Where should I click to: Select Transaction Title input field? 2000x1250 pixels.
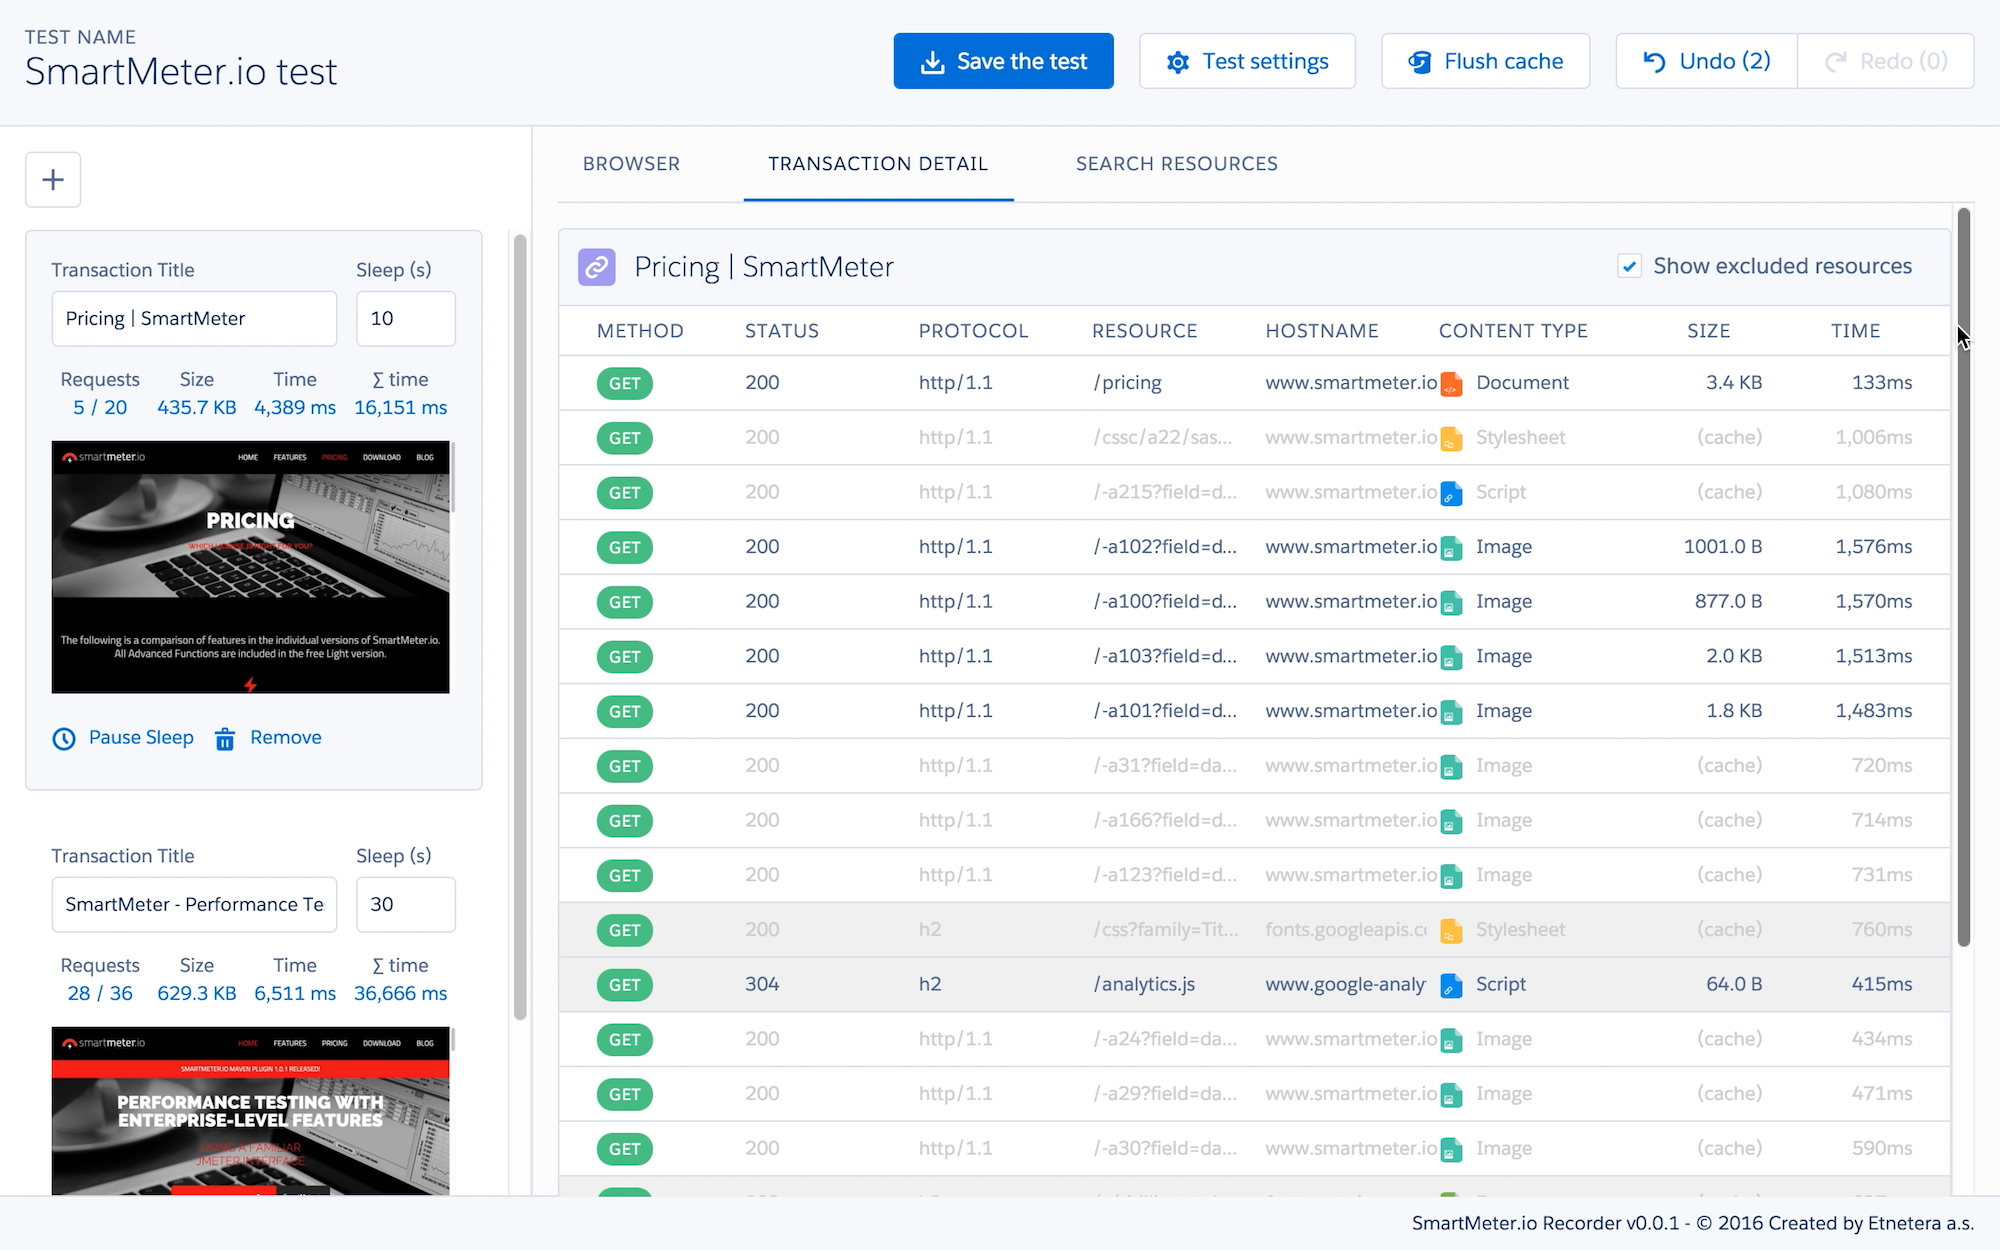point(192,318)
